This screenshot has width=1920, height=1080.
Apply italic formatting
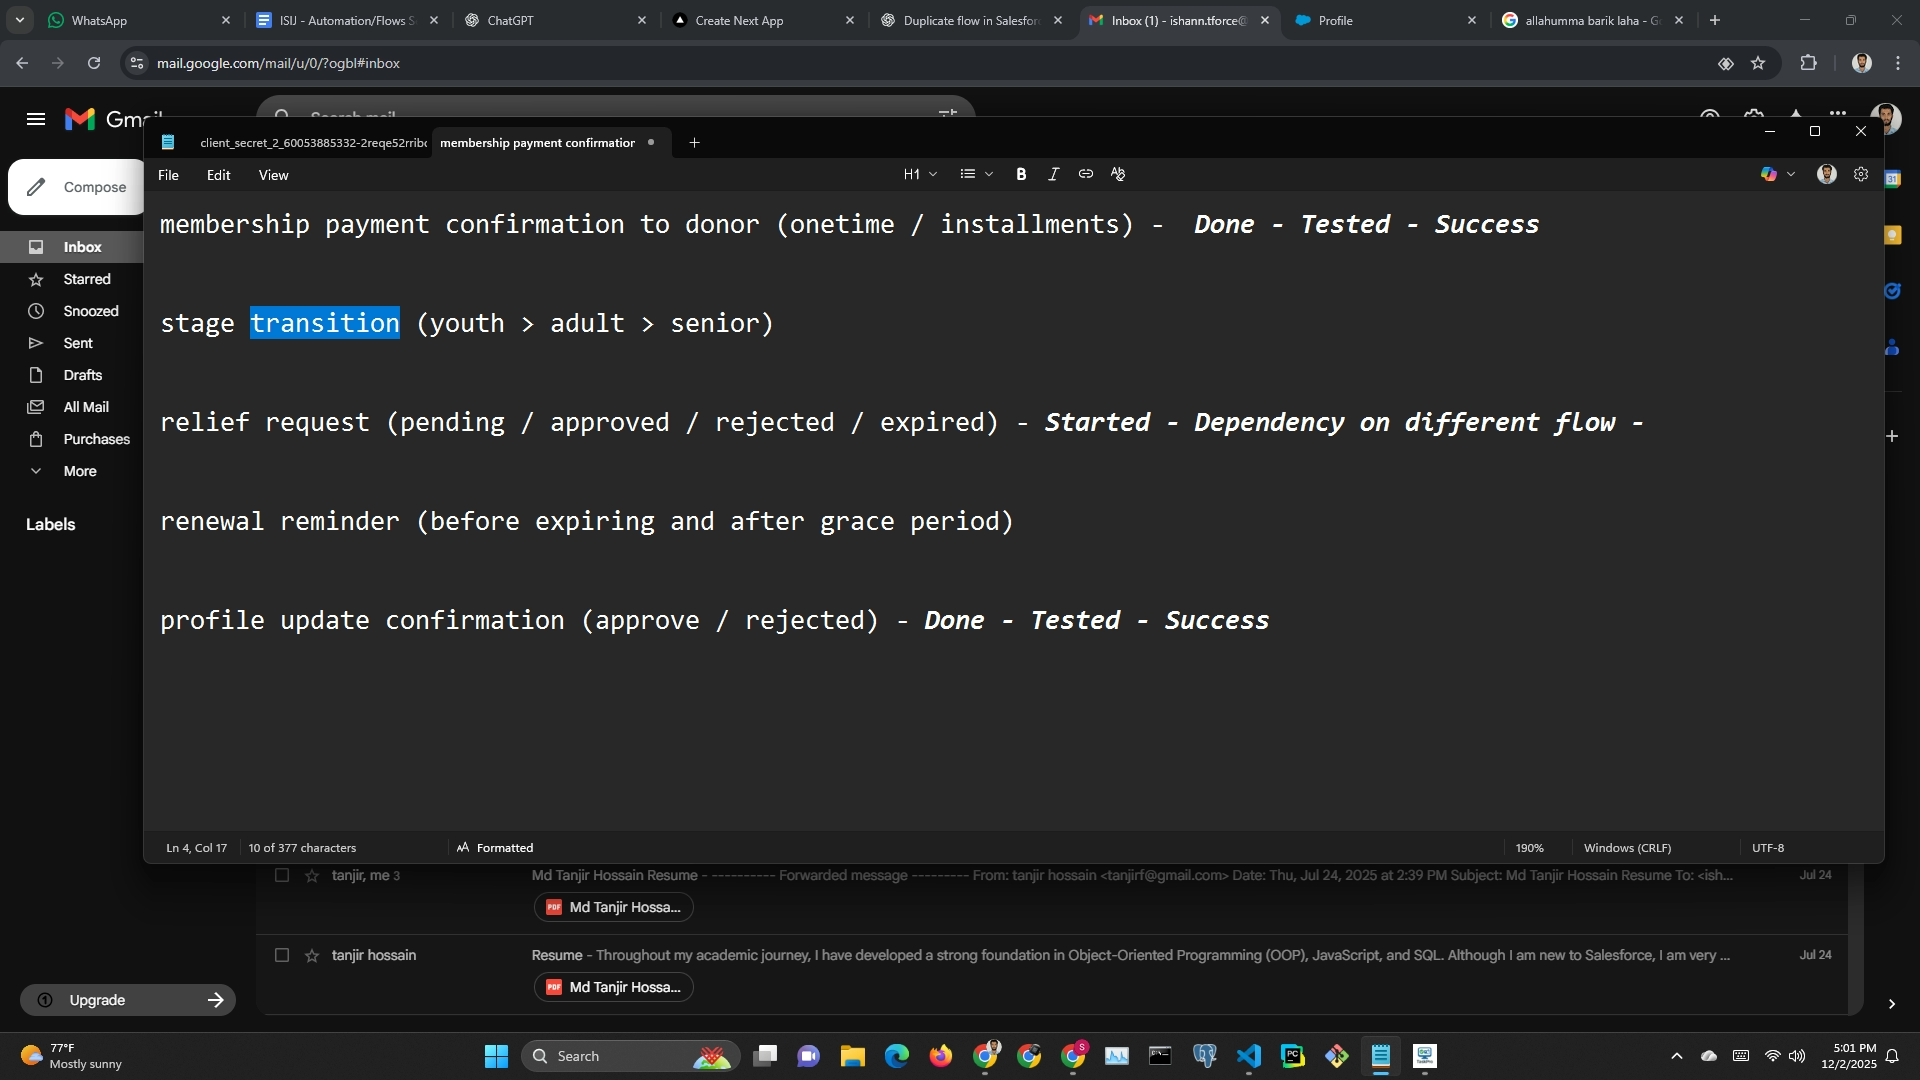click(1053, 174)
